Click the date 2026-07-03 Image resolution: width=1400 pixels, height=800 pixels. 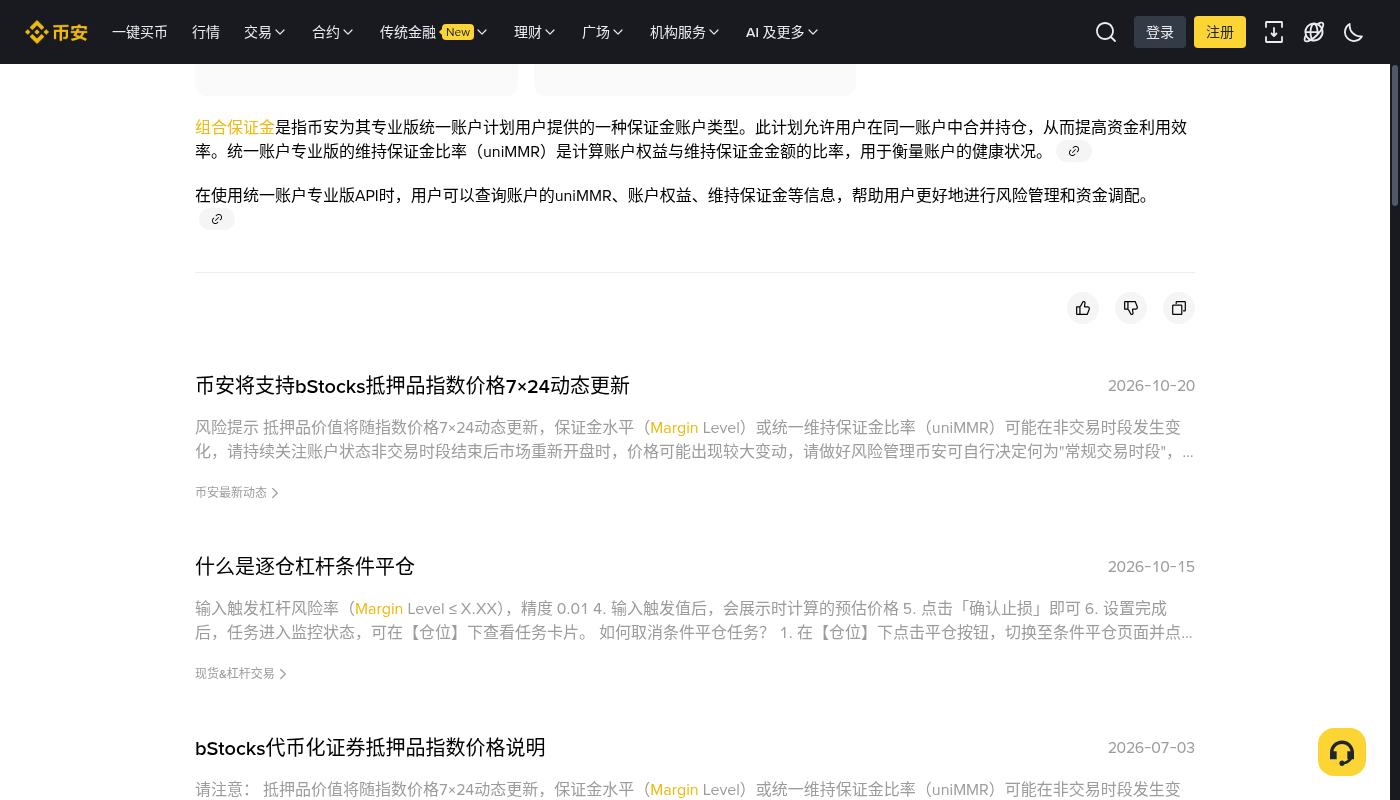1151,748
